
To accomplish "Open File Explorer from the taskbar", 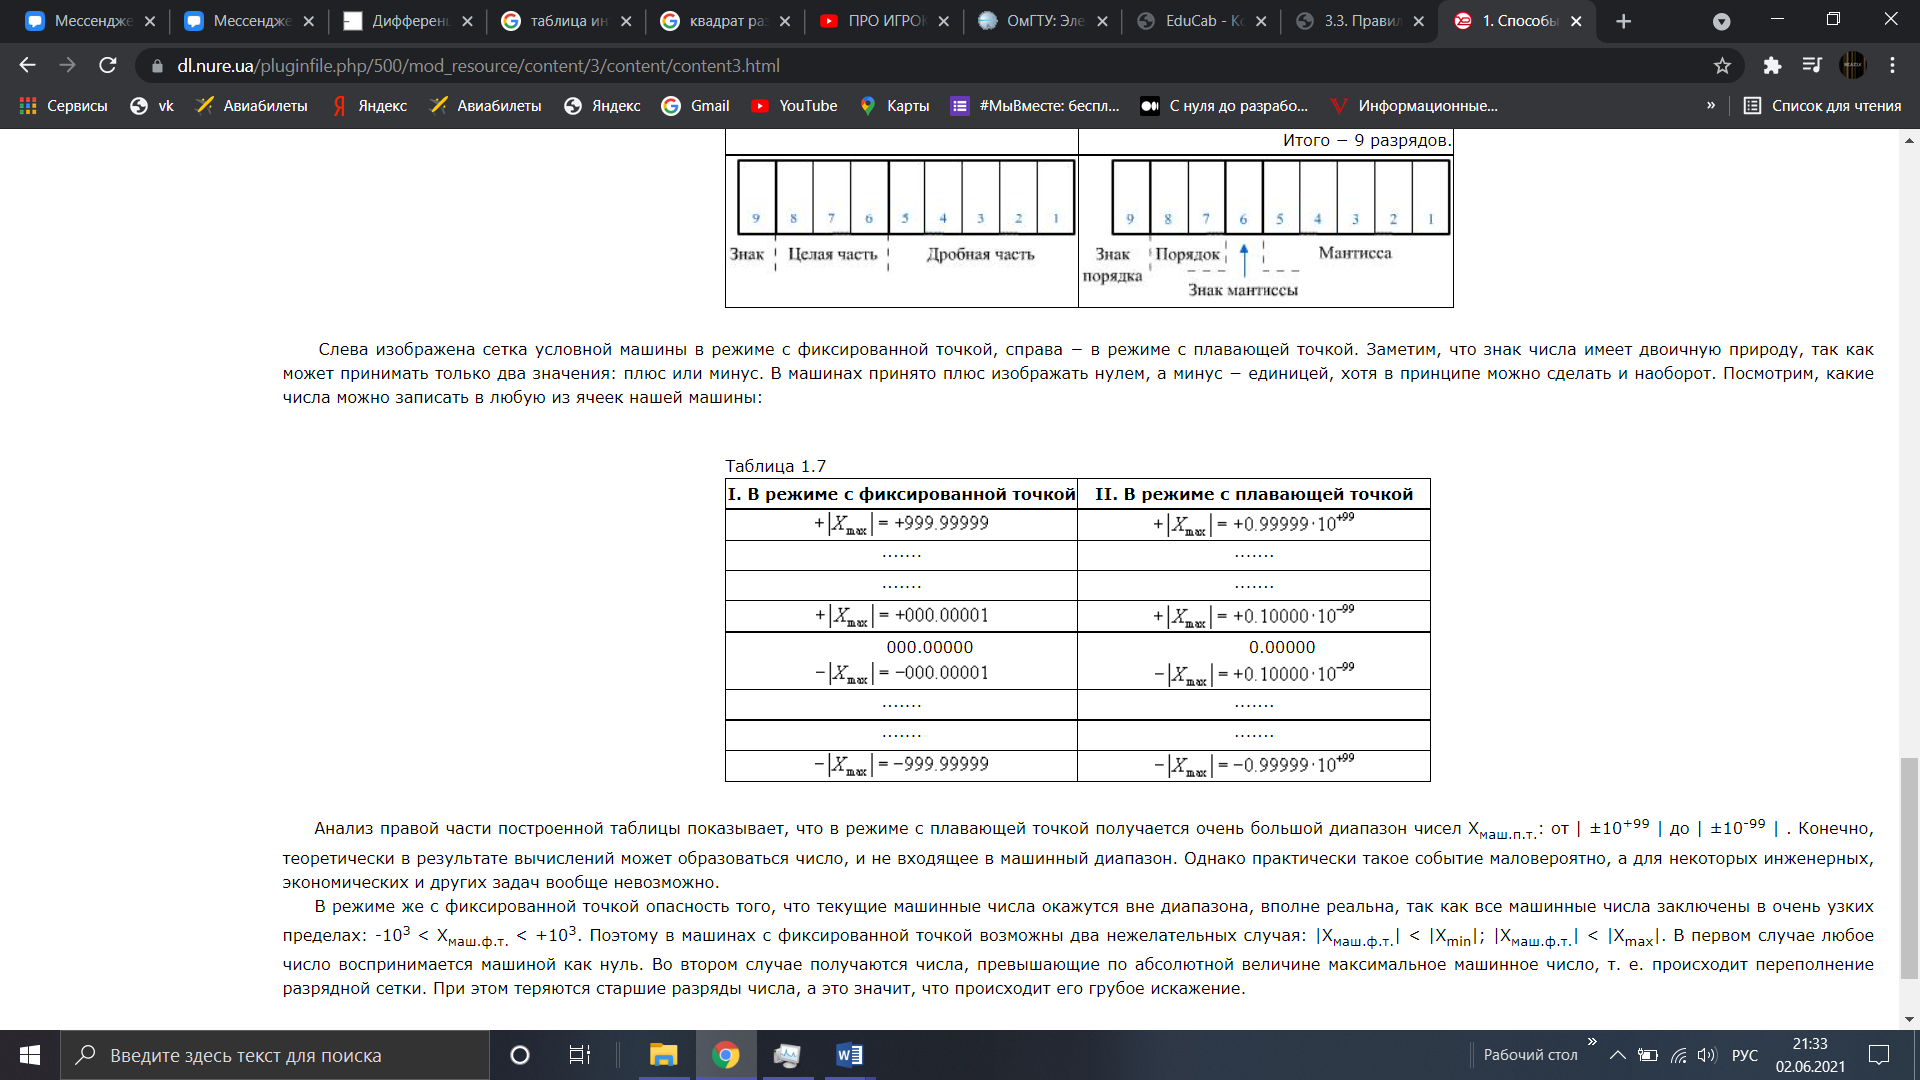I will [x=663, y=1055].
